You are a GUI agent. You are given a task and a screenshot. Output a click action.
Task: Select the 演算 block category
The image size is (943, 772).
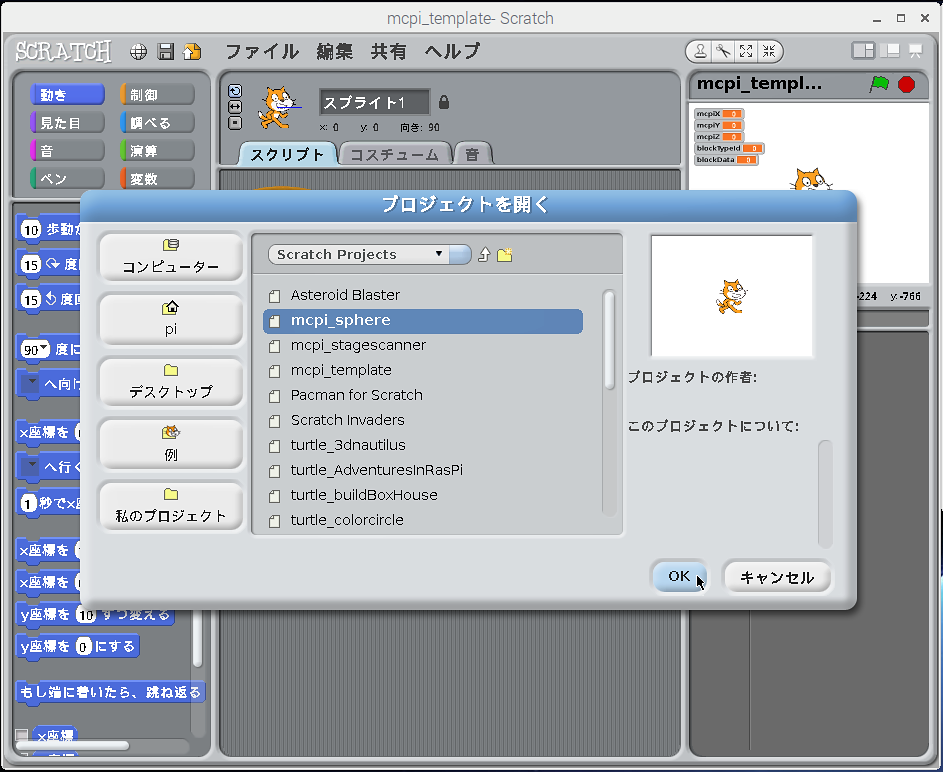pos(158,151)
